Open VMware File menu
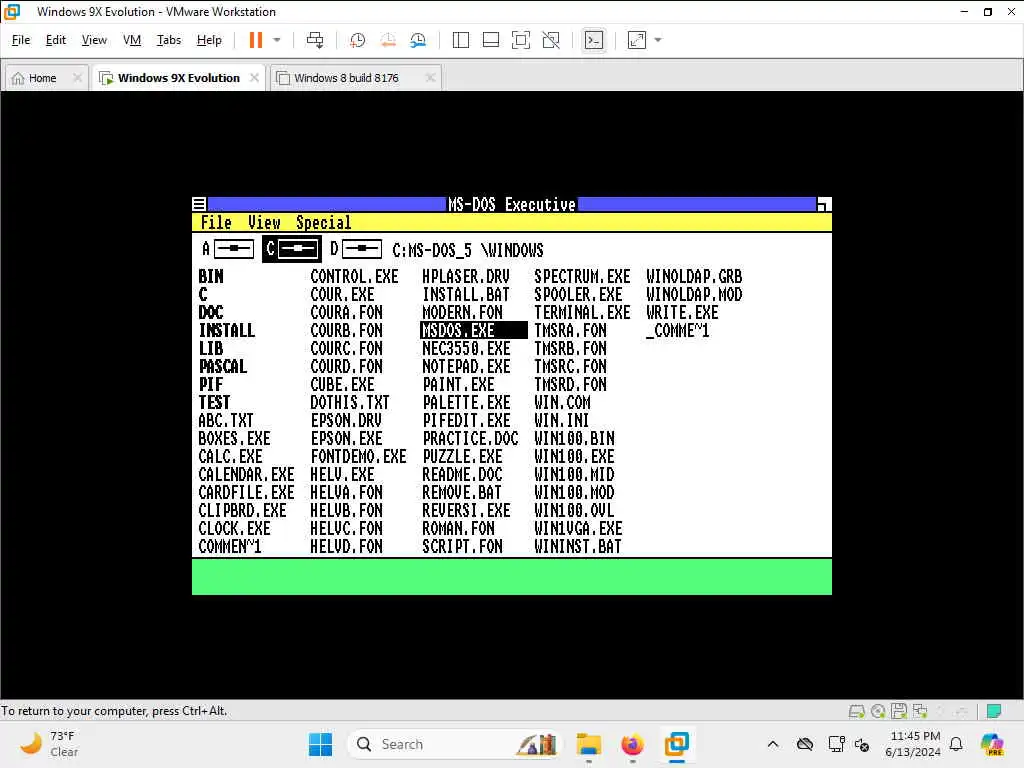Viewport: 1024px width, 768px height. click(21, 40)
